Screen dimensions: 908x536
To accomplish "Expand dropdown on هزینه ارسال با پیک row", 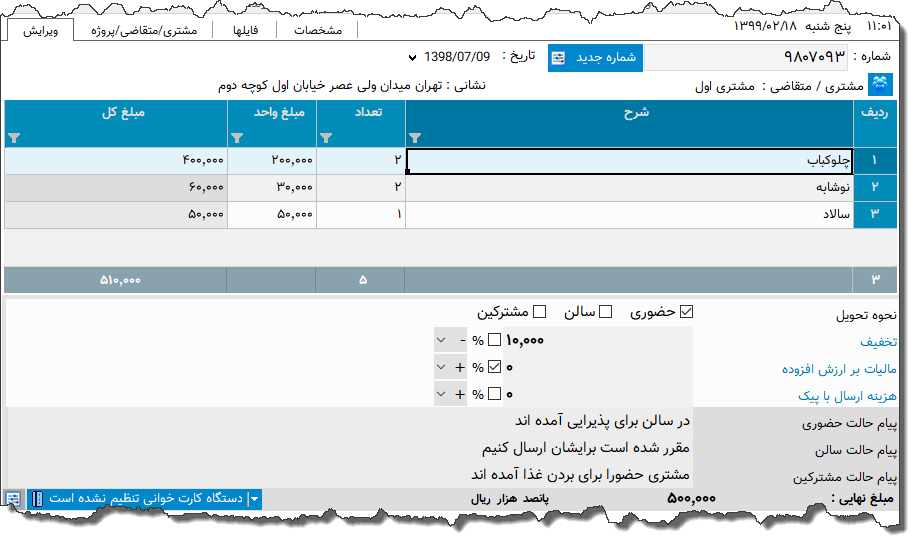I will pyautogui.click(x=441, y=394).
